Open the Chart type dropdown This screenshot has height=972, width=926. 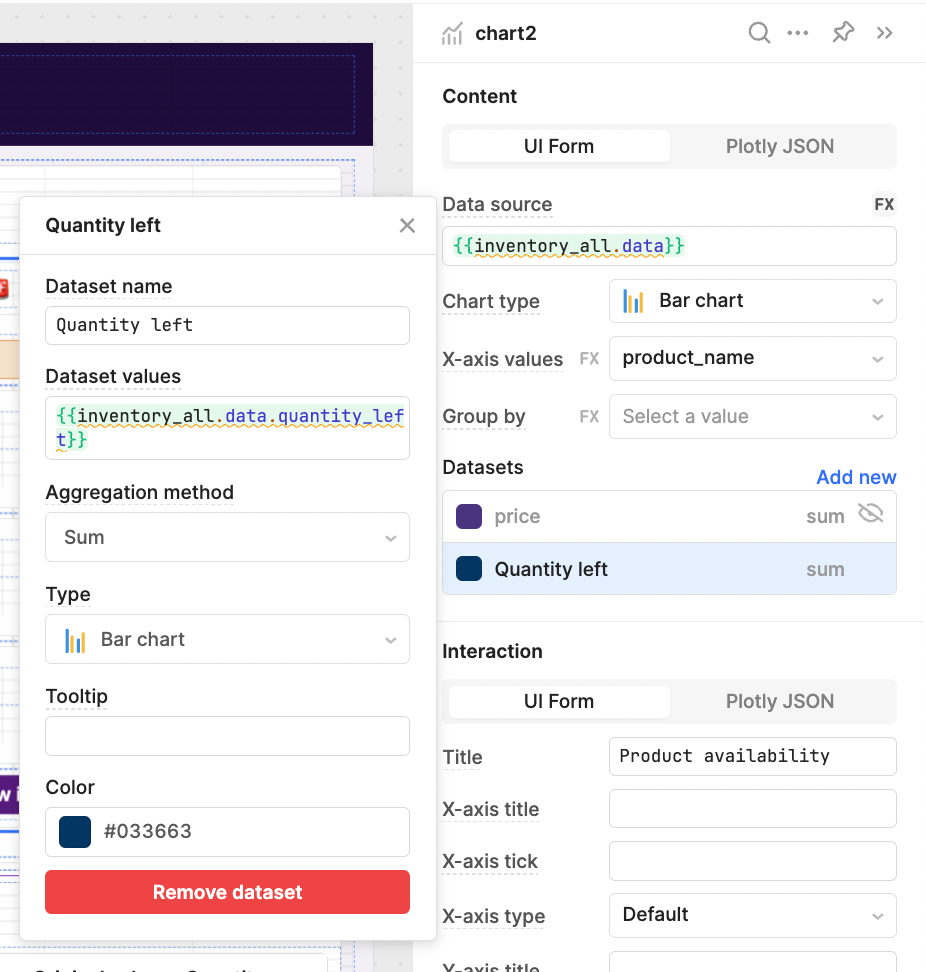point(752,301)
